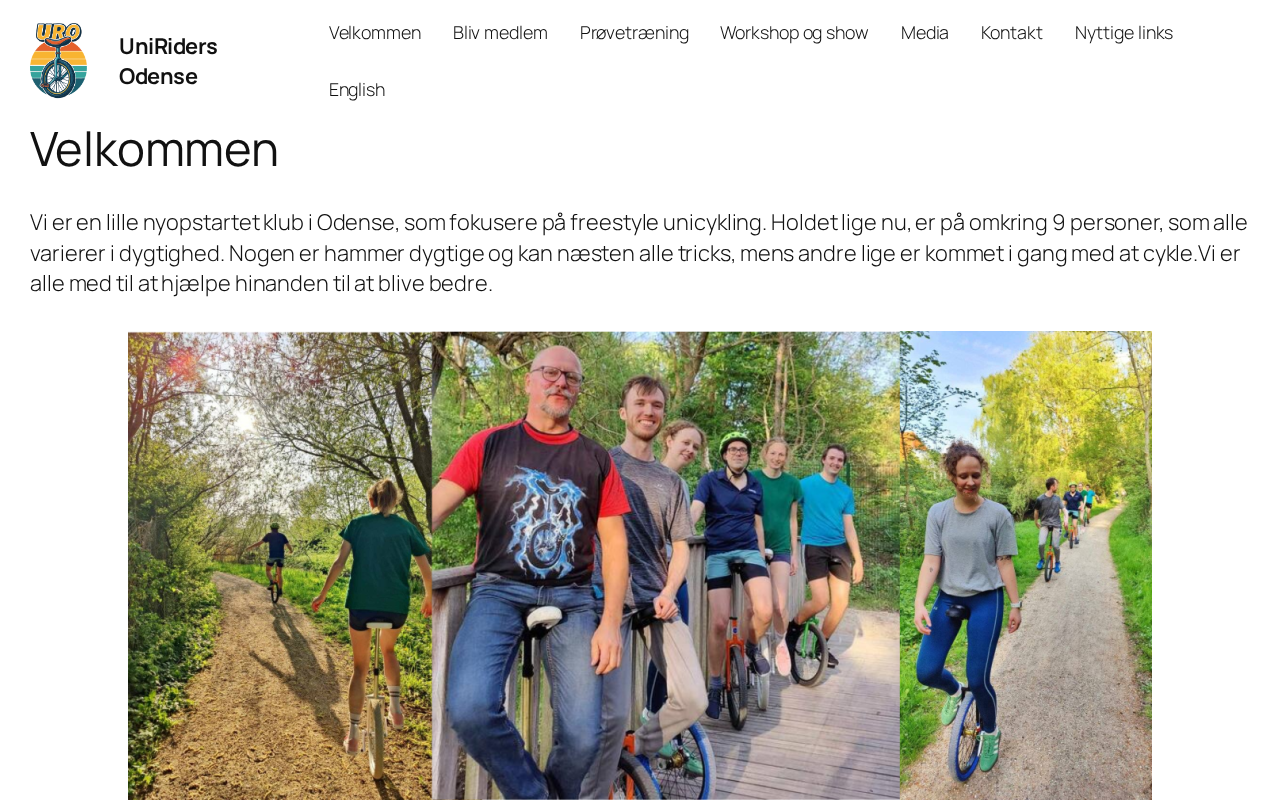
Task: Navigate to the Media page
Action: coord(925,33)
